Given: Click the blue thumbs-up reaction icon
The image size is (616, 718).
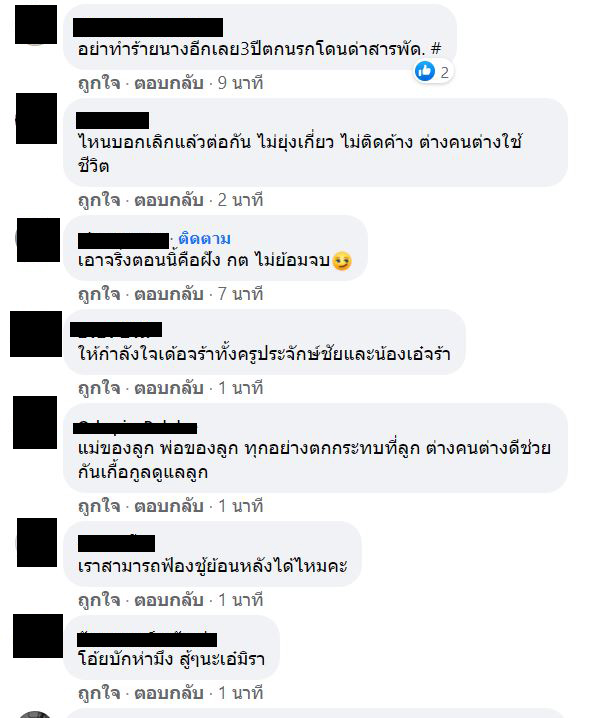Looking at the screenshot, I should point(425,71).
